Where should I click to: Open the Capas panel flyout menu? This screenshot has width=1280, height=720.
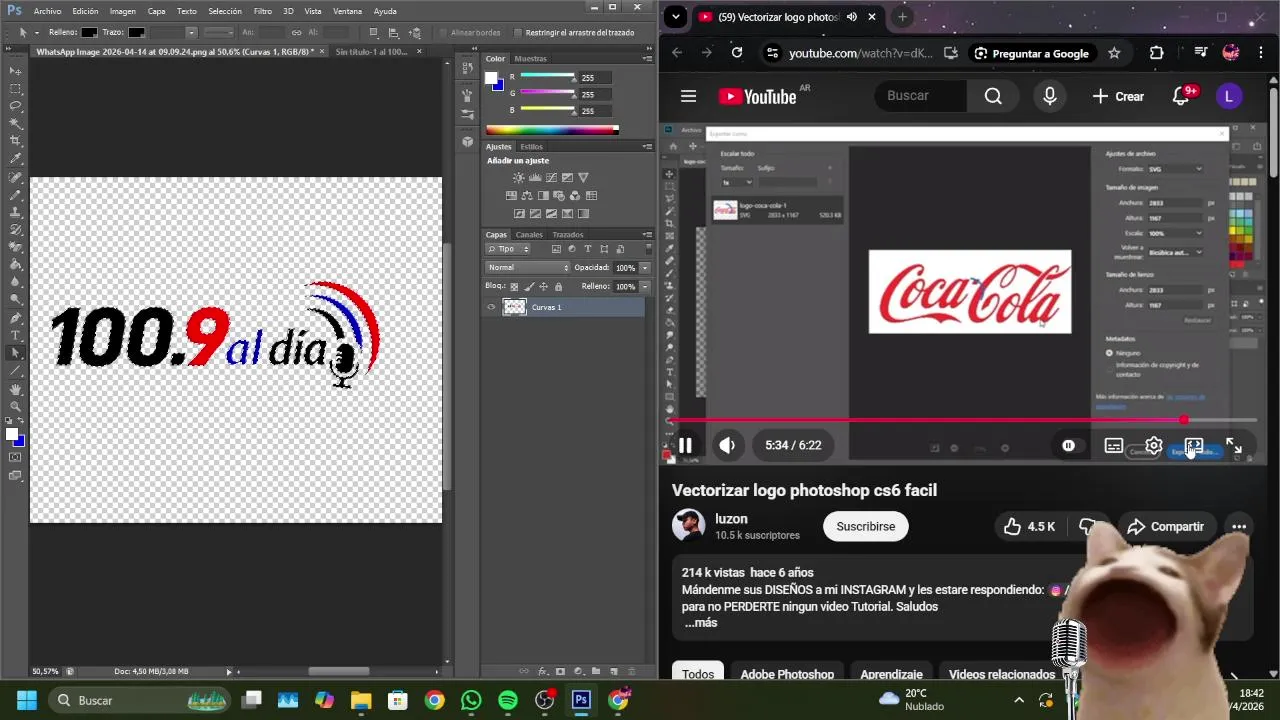[x=648, y=235]
